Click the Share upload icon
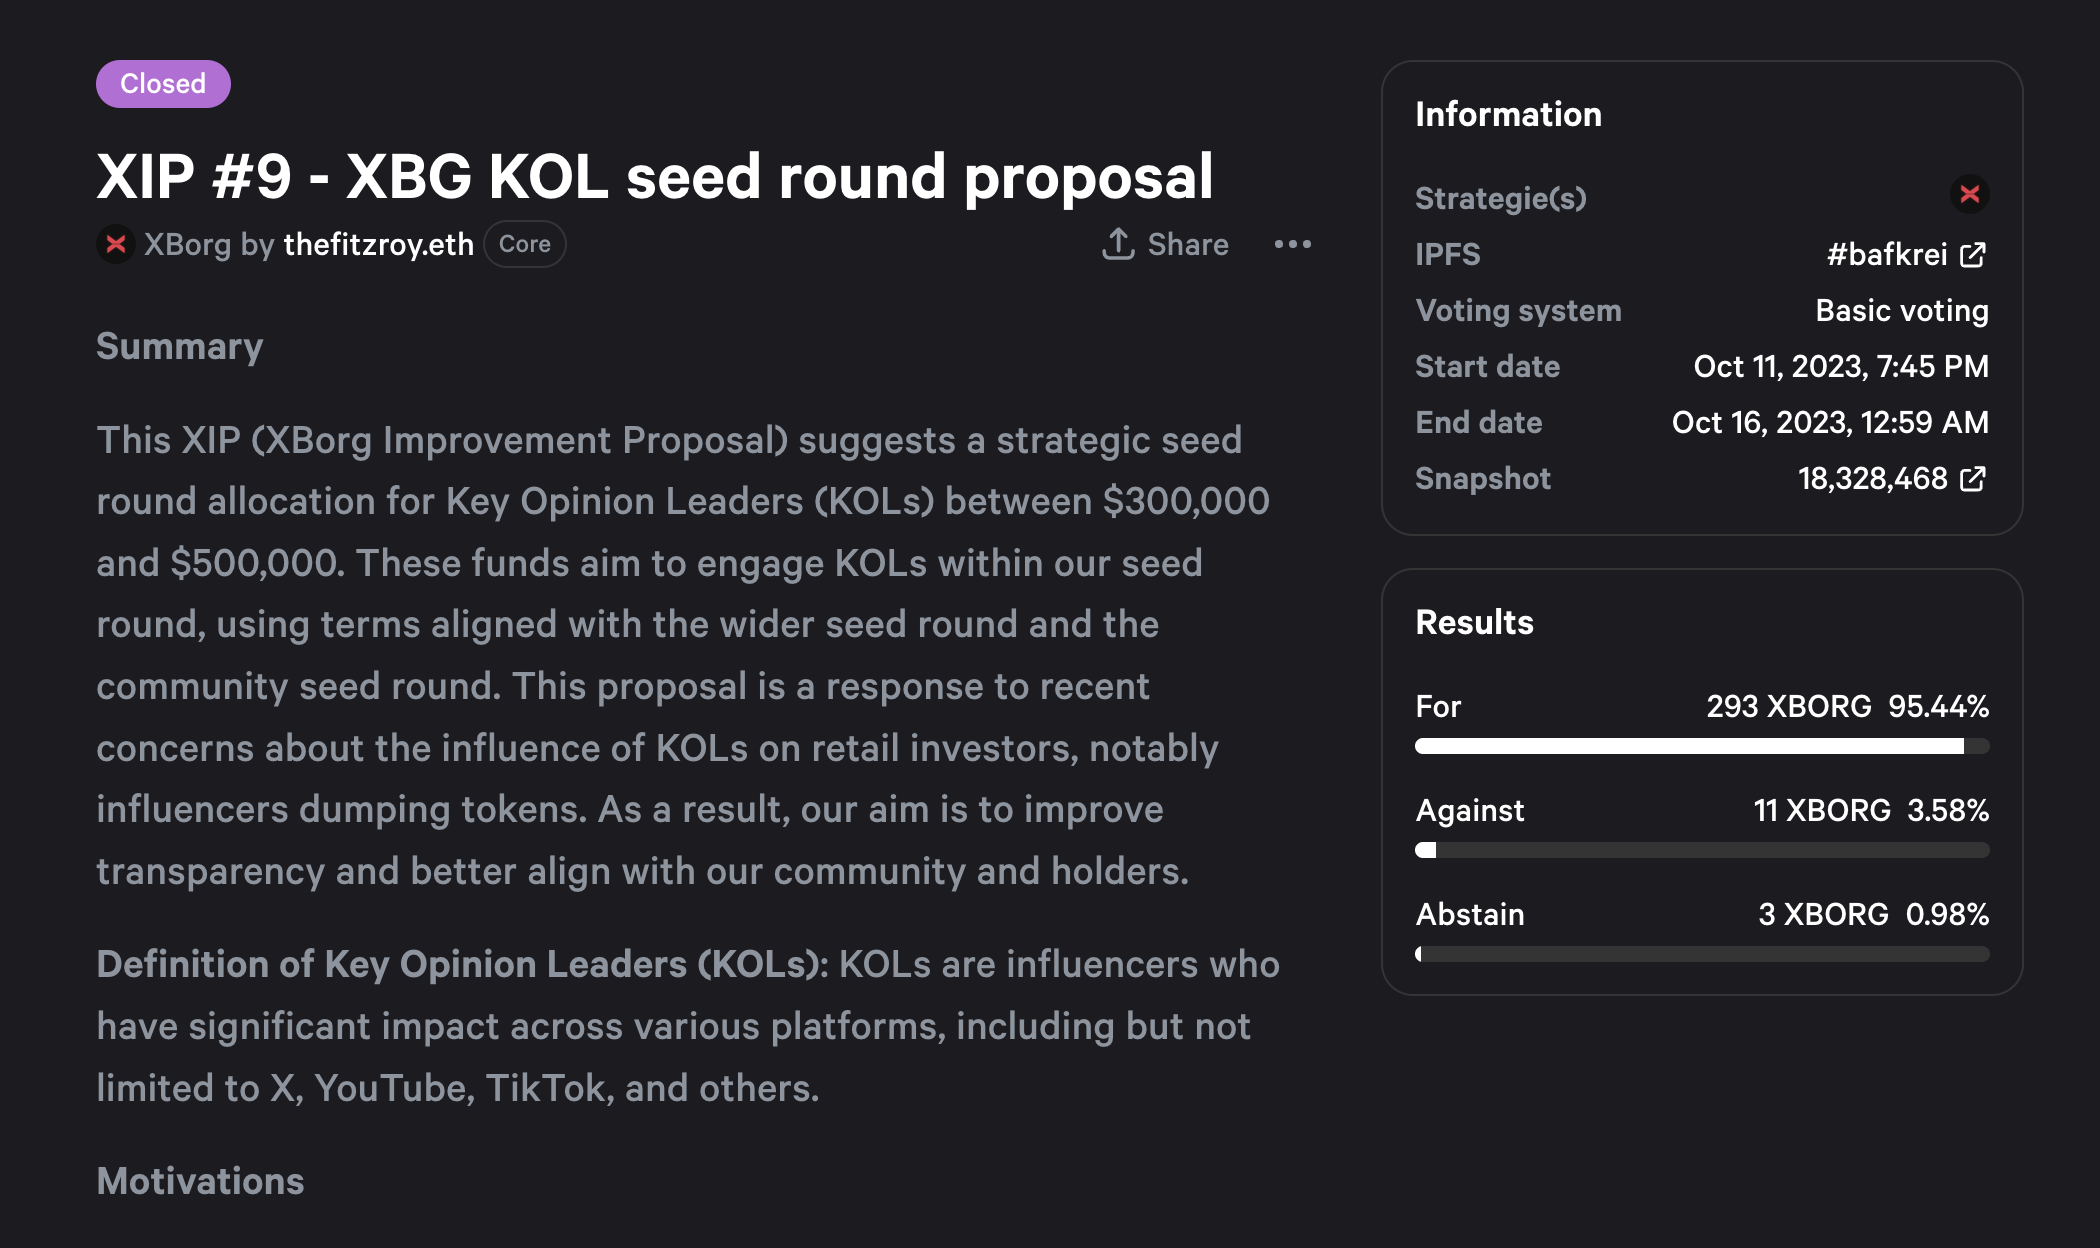2100x1248 pixels. (1118, 244)
